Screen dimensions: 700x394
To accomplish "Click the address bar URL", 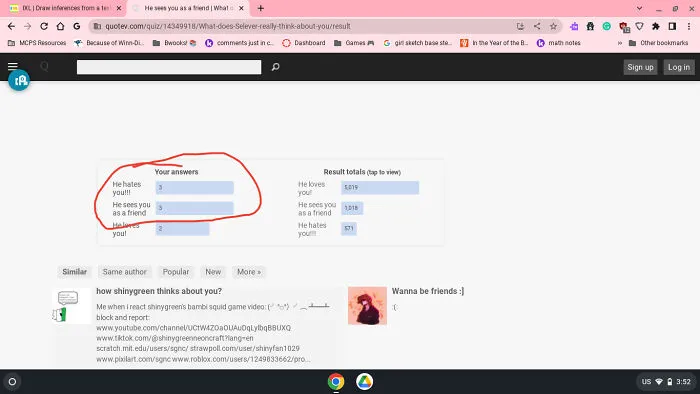I will [228, 26].
